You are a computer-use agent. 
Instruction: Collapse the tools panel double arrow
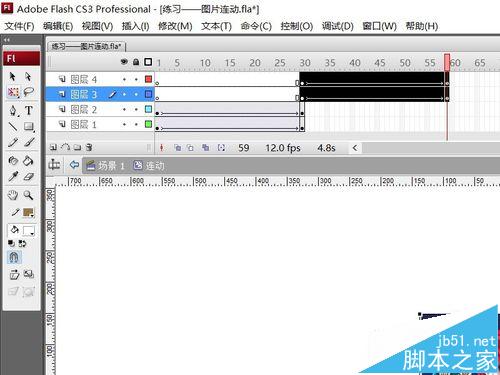click(7, 40)
